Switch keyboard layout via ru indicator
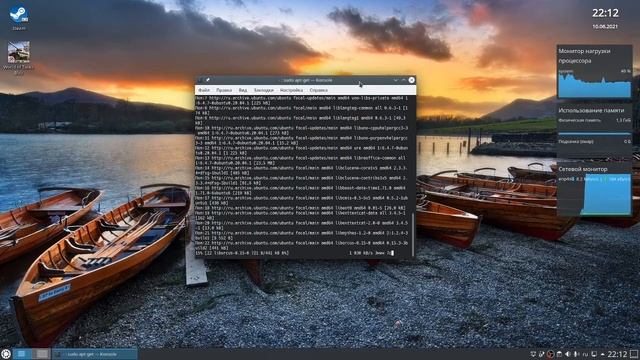This screenshot has width=640, height=360. [x=585, y=354]
